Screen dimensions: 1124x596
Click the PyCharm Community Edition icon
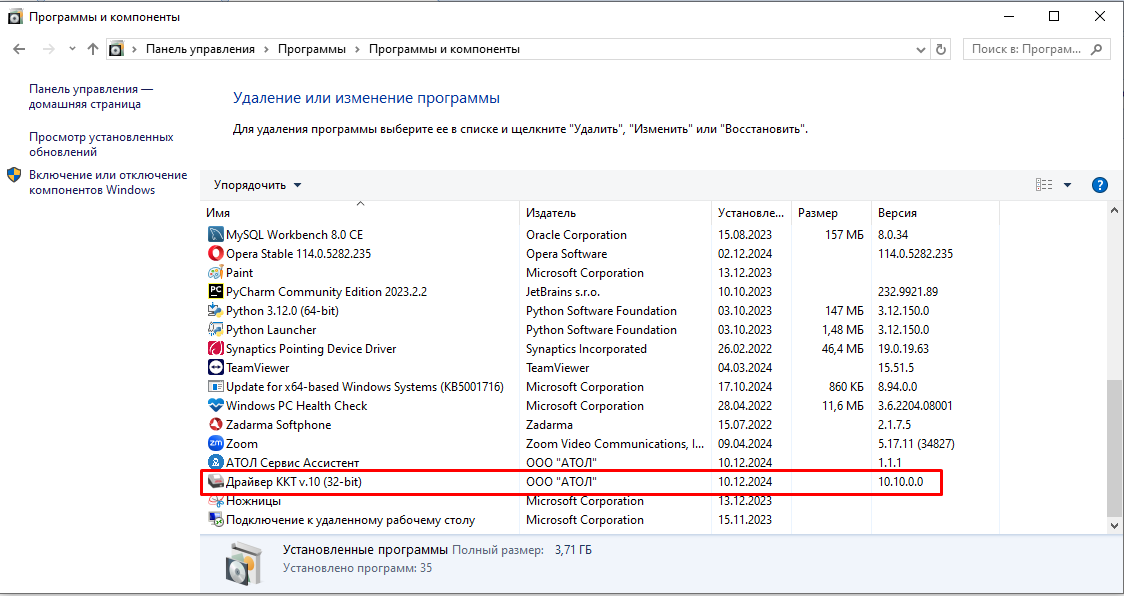coord(215,292)
